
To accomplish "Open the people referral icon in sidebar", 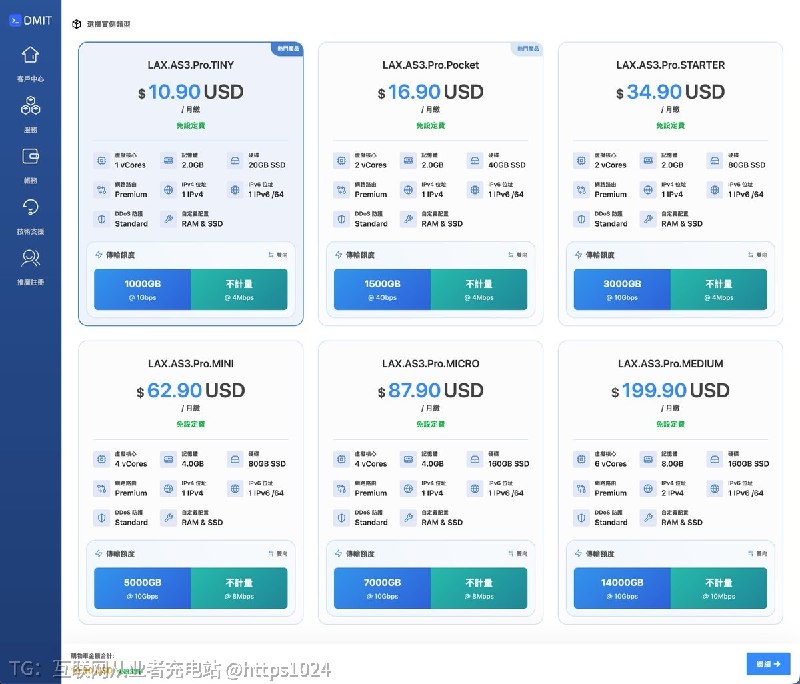I will point(30,258).
